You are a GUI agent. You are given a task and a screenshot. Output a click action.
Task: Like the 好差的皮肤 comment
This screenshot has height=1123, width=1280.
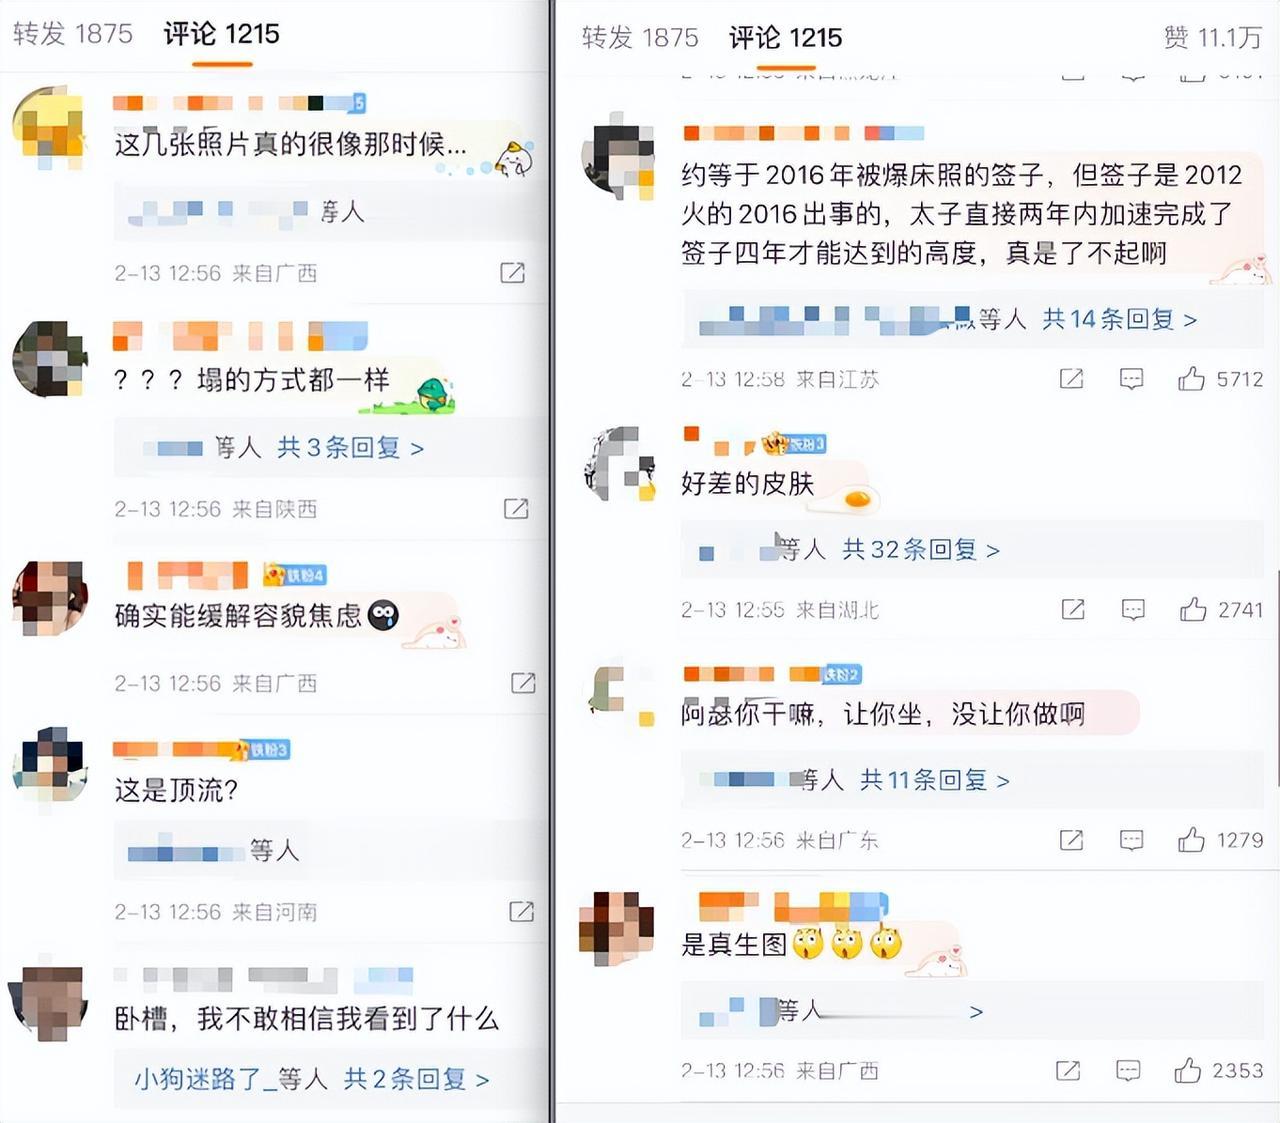pyautogui.click(x=1193, y=609)
